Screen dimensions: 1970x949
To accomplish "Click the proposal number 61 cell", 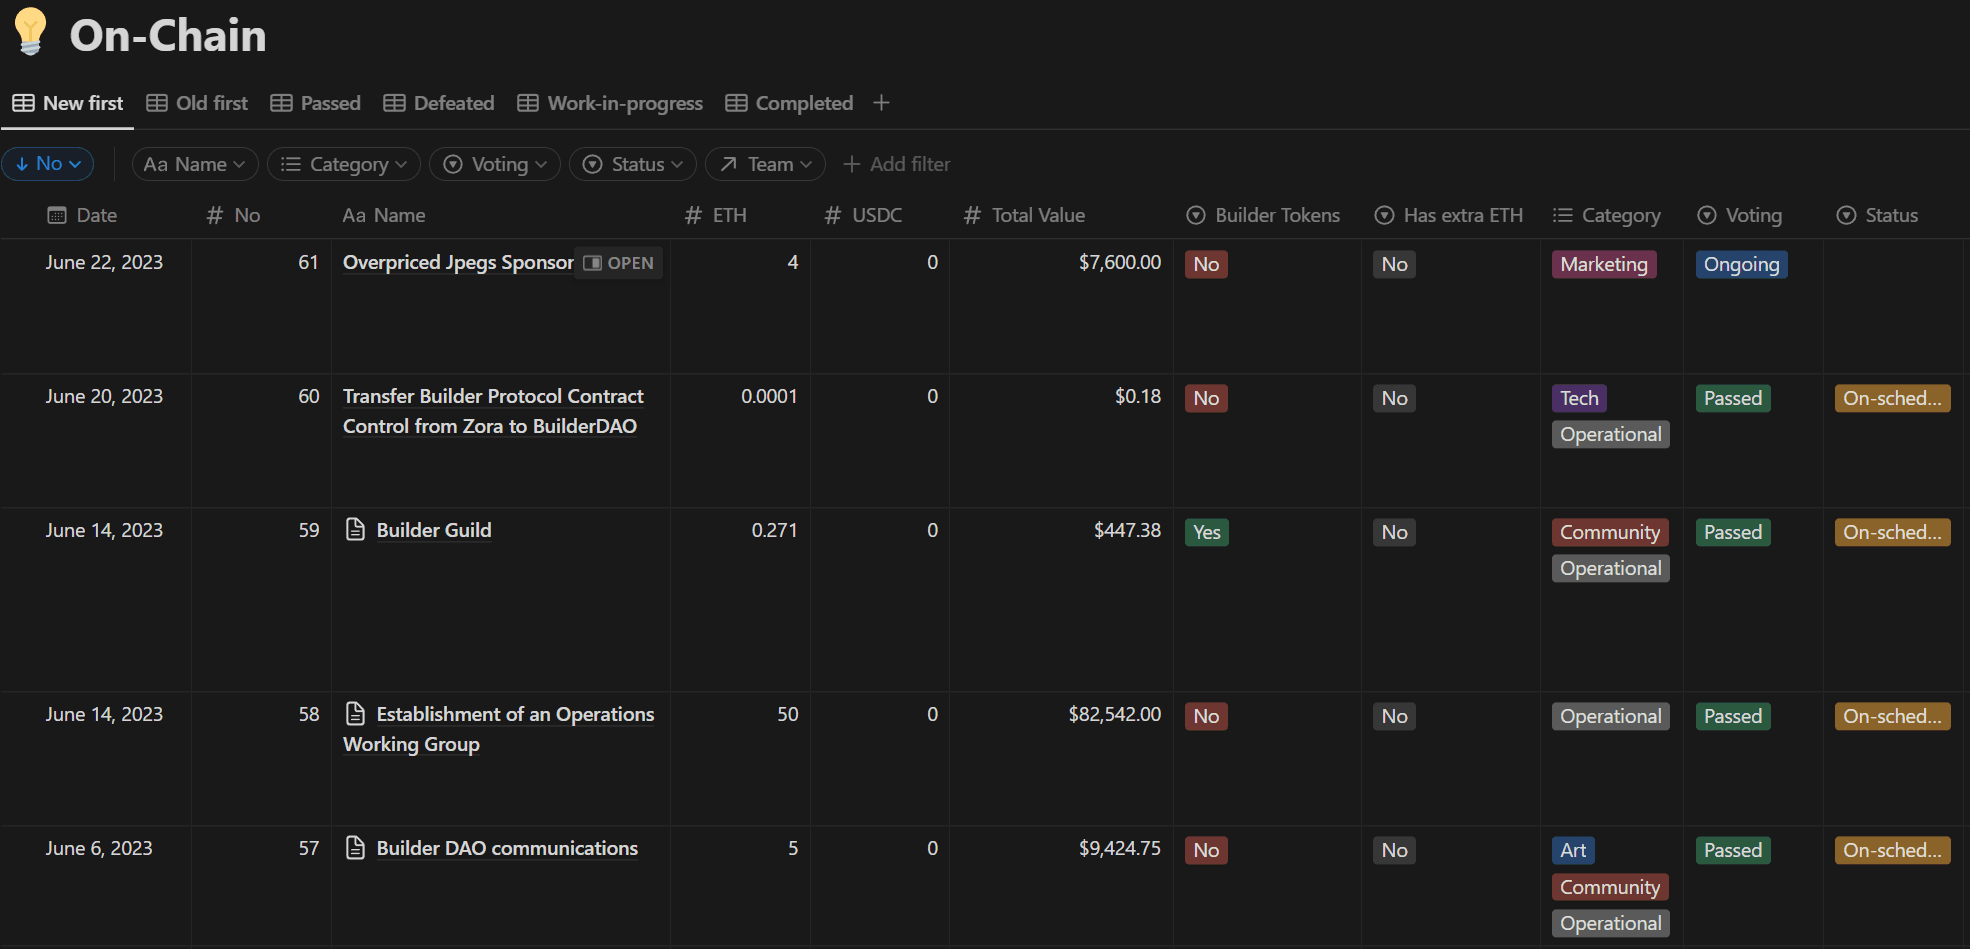I will tap(308, 262).
